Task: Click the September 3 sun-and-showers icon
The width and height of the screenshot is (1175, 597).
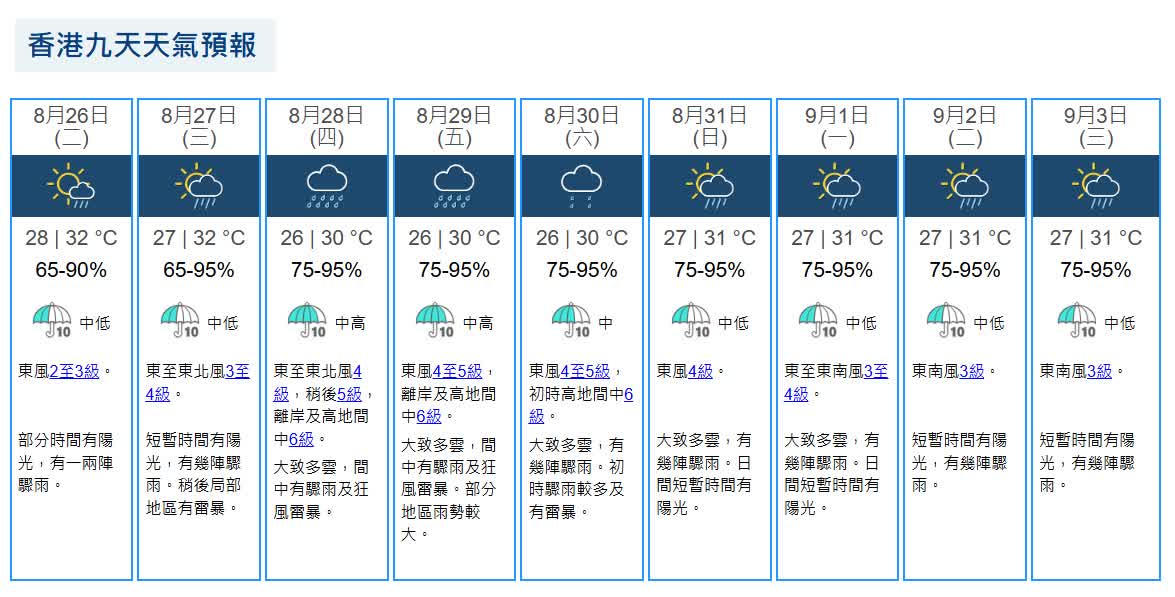Action: click(x=1096, y=185)
